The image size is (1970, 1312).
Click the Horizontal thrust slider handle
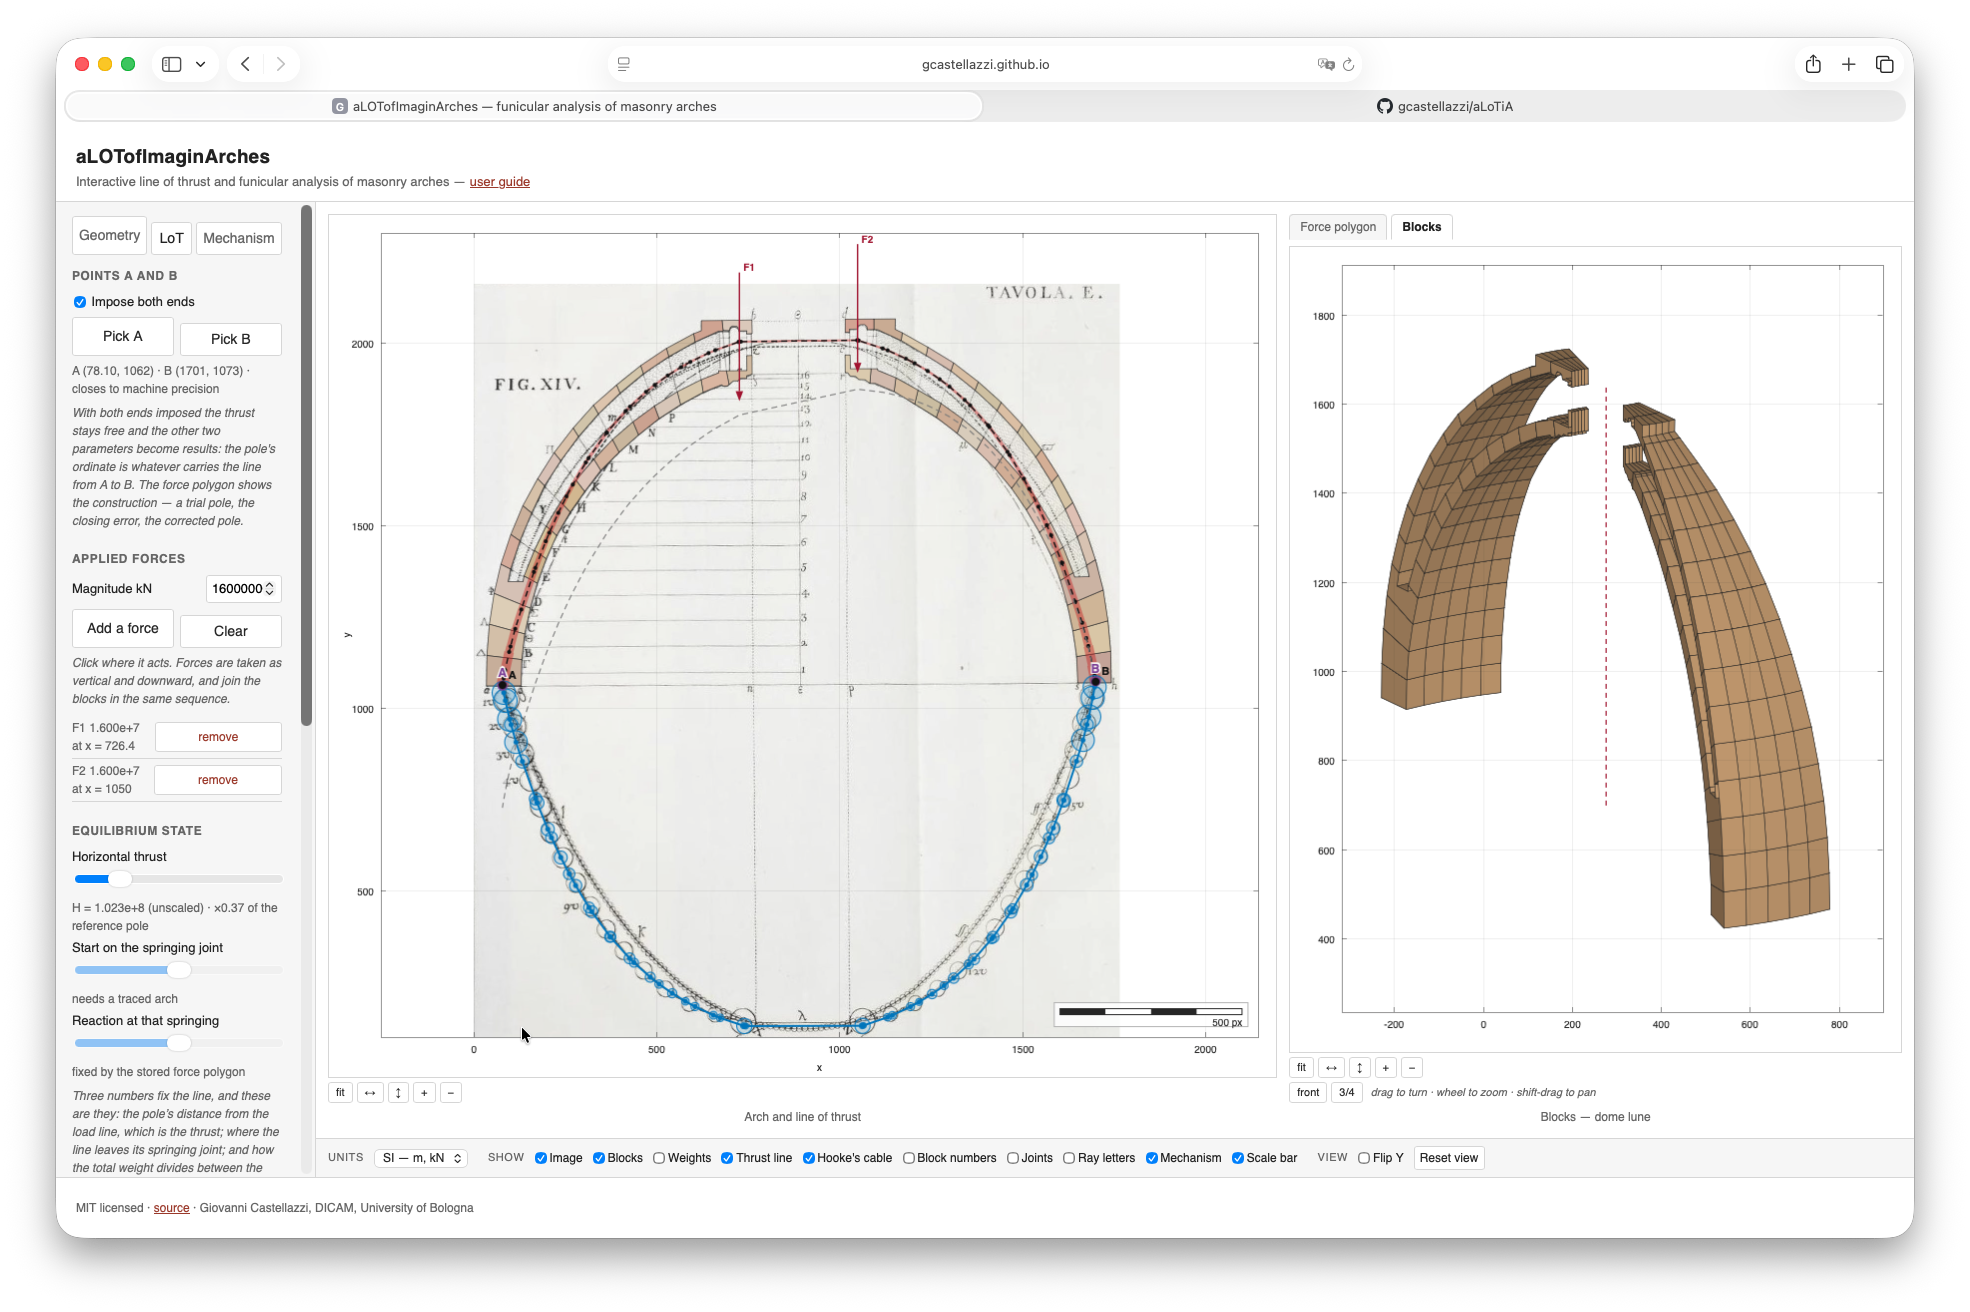120,879
